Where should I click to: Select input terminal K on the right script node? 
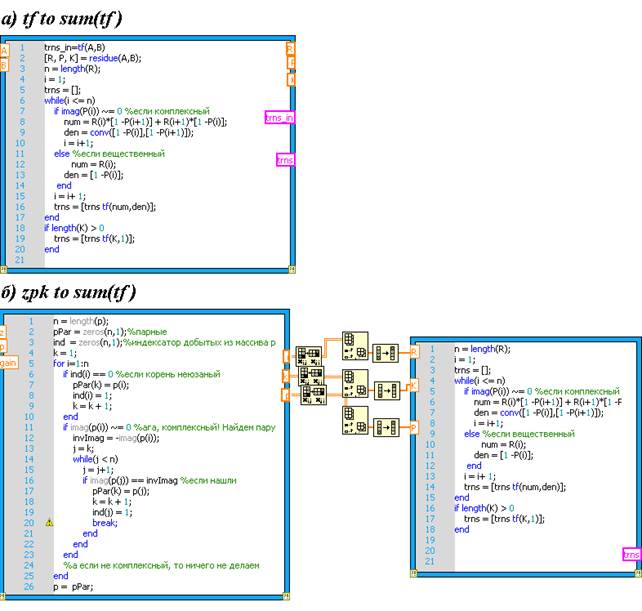414,385
